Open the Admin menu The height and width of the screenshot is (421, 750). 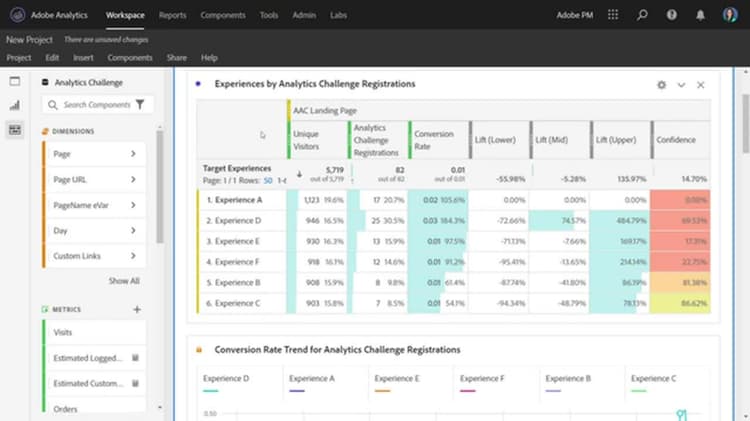click(x=304, y=15)
